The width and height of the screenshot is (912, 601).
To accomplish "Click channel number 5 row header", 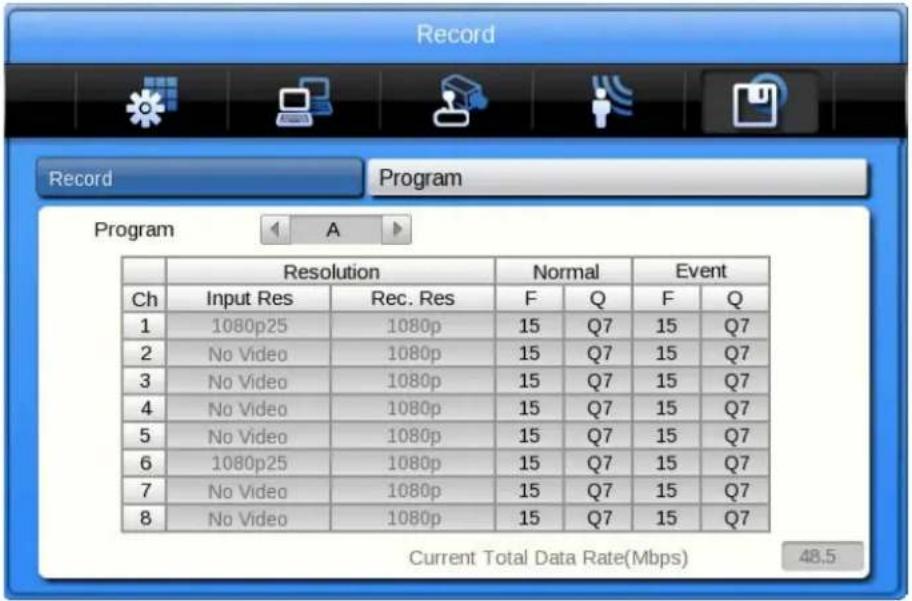I will tap(144, 435).
